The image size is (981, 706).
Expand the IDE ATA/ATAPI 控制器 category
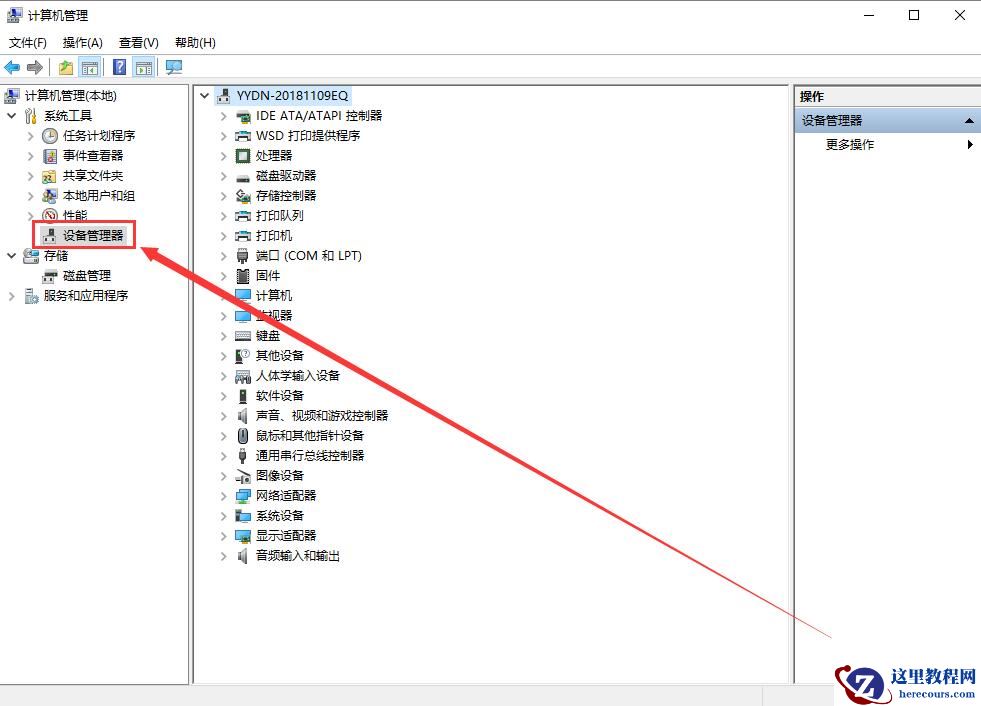(223, 116)
